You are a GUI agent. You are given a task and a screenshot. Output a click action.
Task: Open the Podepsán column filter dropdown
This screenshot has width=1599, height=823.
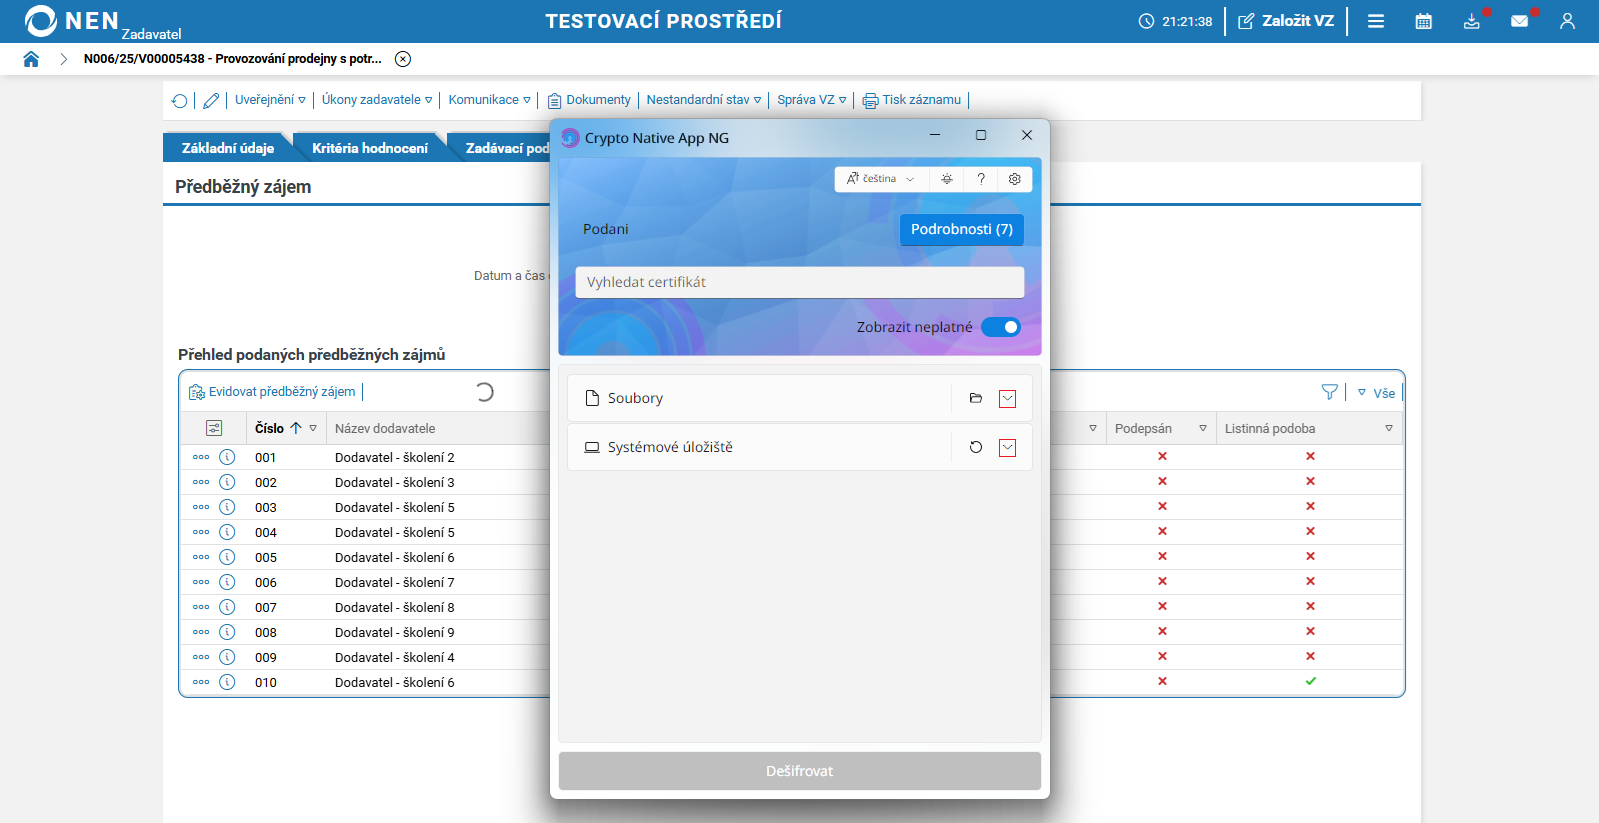pyautogui.click(x=1203, y=428)
